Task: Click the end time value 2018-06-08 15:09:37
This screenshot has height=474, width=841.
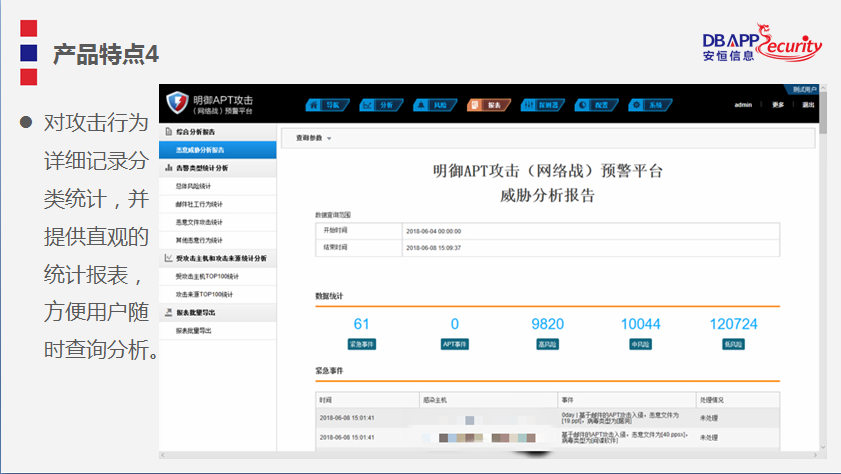Action: coord(433,248)
